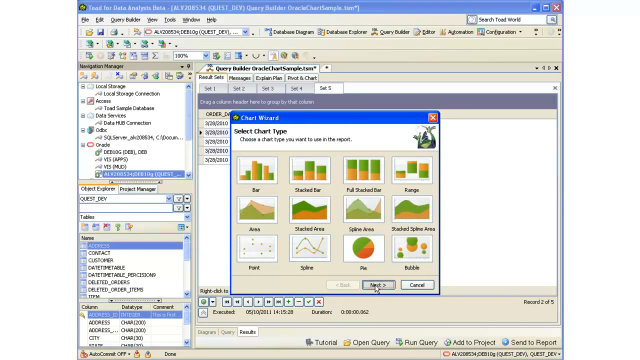Open the connection selector dropdown in toolbar
Image resolution: width=640 pixels, height=360 pixels.
click(x=245, y=32)
